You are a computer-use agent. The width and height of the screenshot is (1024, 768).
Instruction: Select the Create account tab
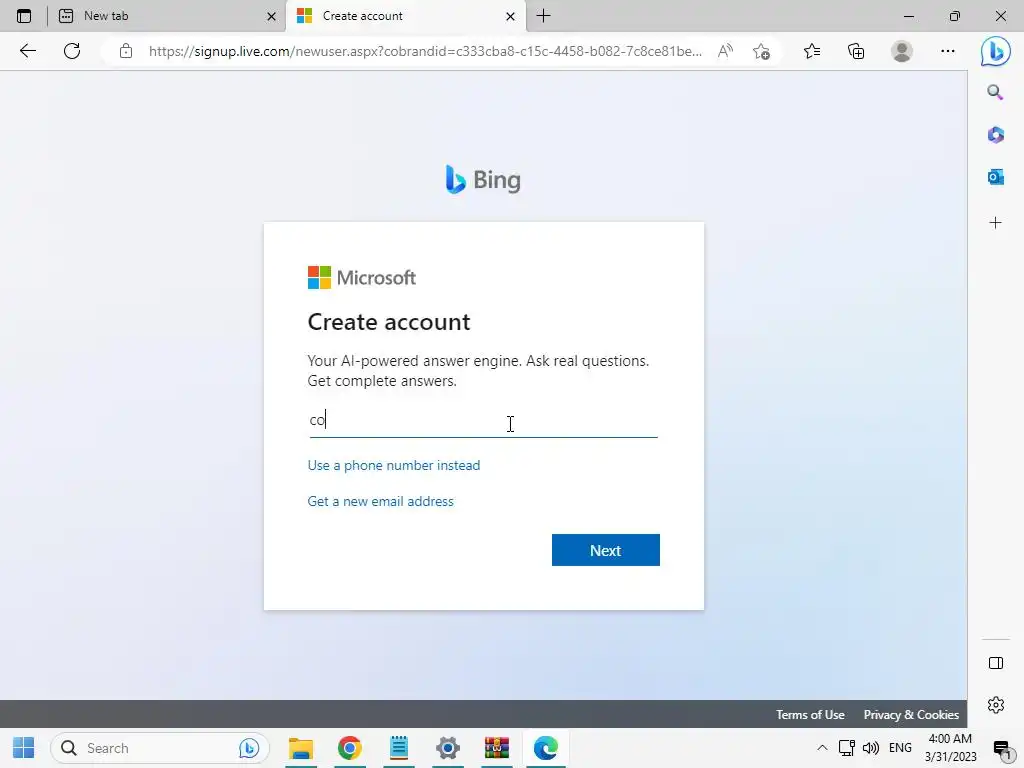pyautogui.click(x=406, y=16)
